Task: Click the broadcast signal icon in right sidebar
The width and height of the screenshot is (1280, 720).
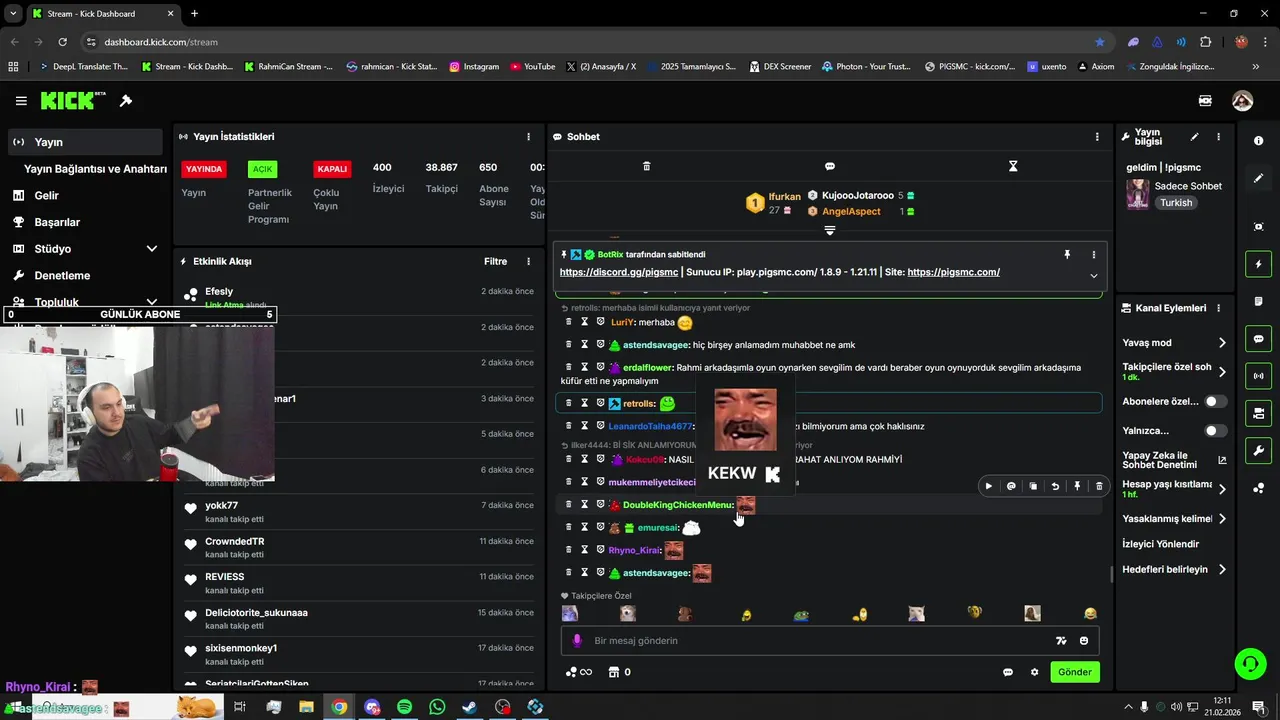Action: tap(1258, 376)
